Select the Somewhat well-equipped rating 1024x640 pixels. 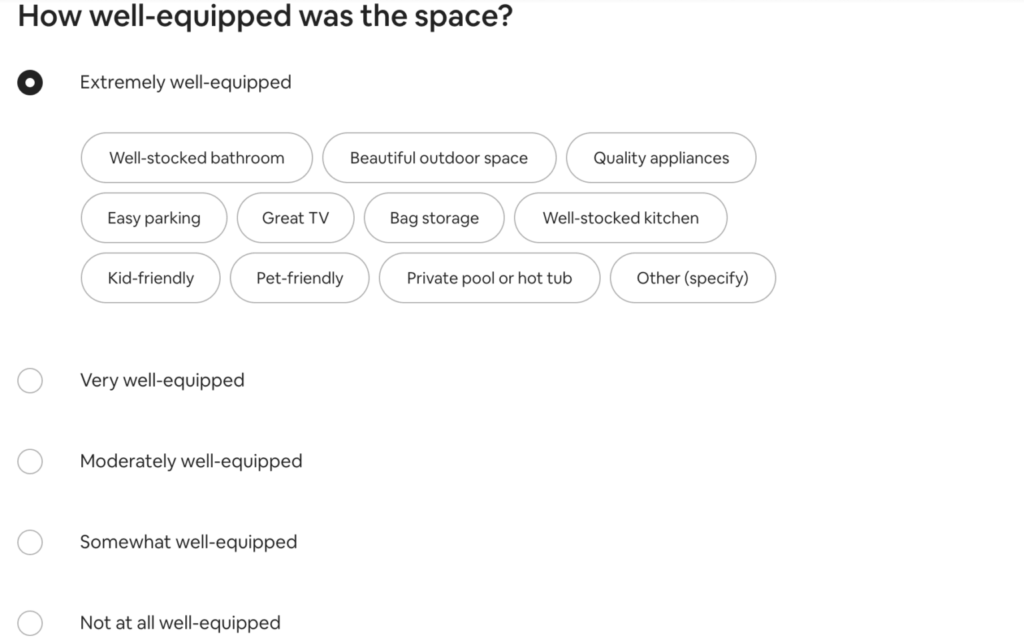click(x=30, y=542)
